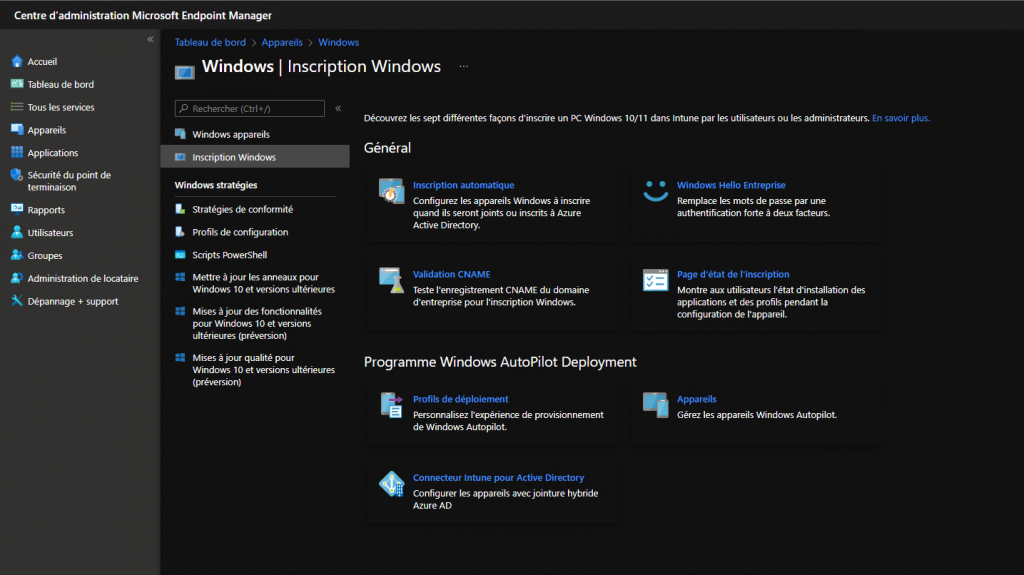Click the Administration de locataire icon
Image resolution: width=1024 pixels, height=575 pixels.
pyautogui.click(x=17, y=278)
